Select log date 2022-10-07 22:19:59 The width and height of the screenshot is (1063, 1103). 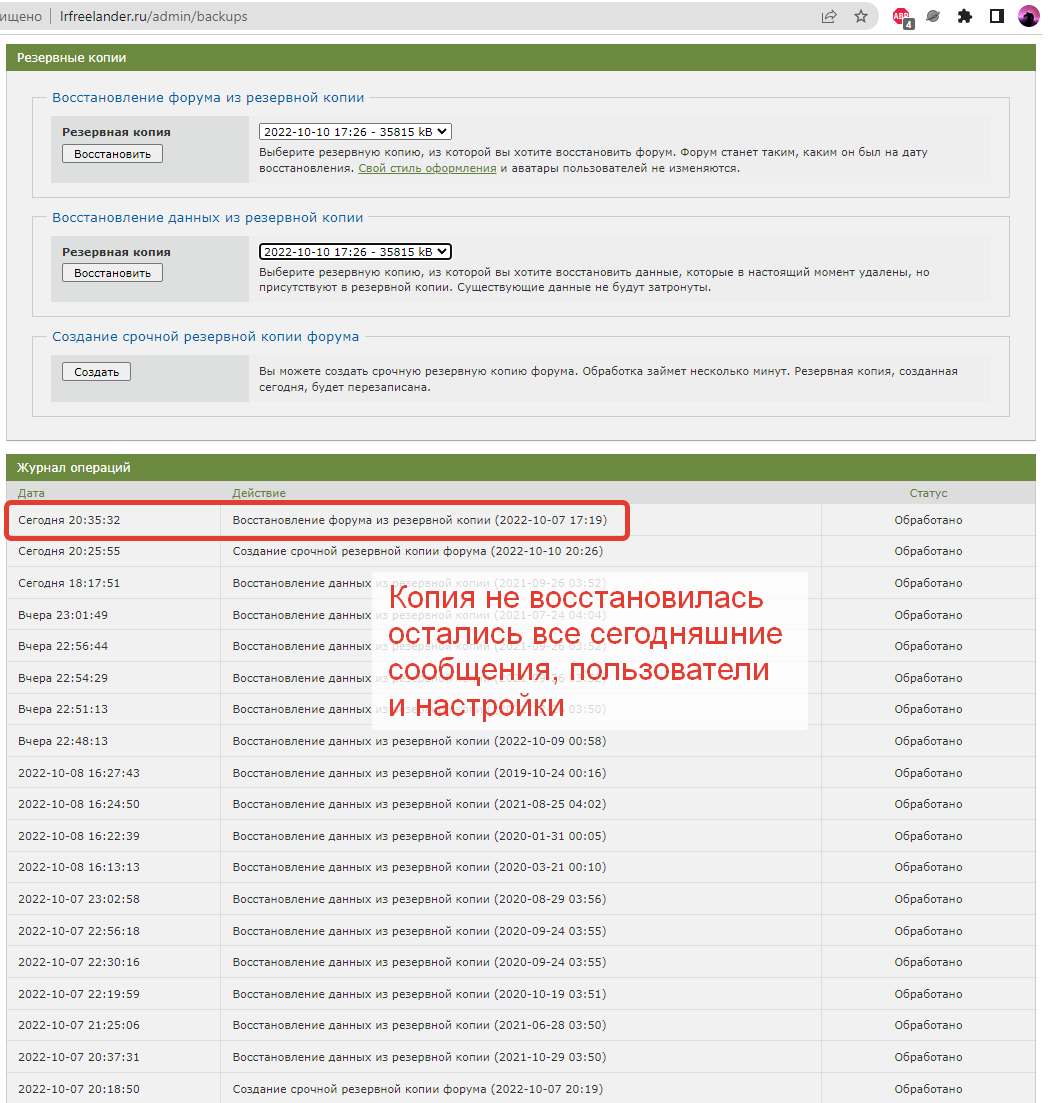[79, 995]
